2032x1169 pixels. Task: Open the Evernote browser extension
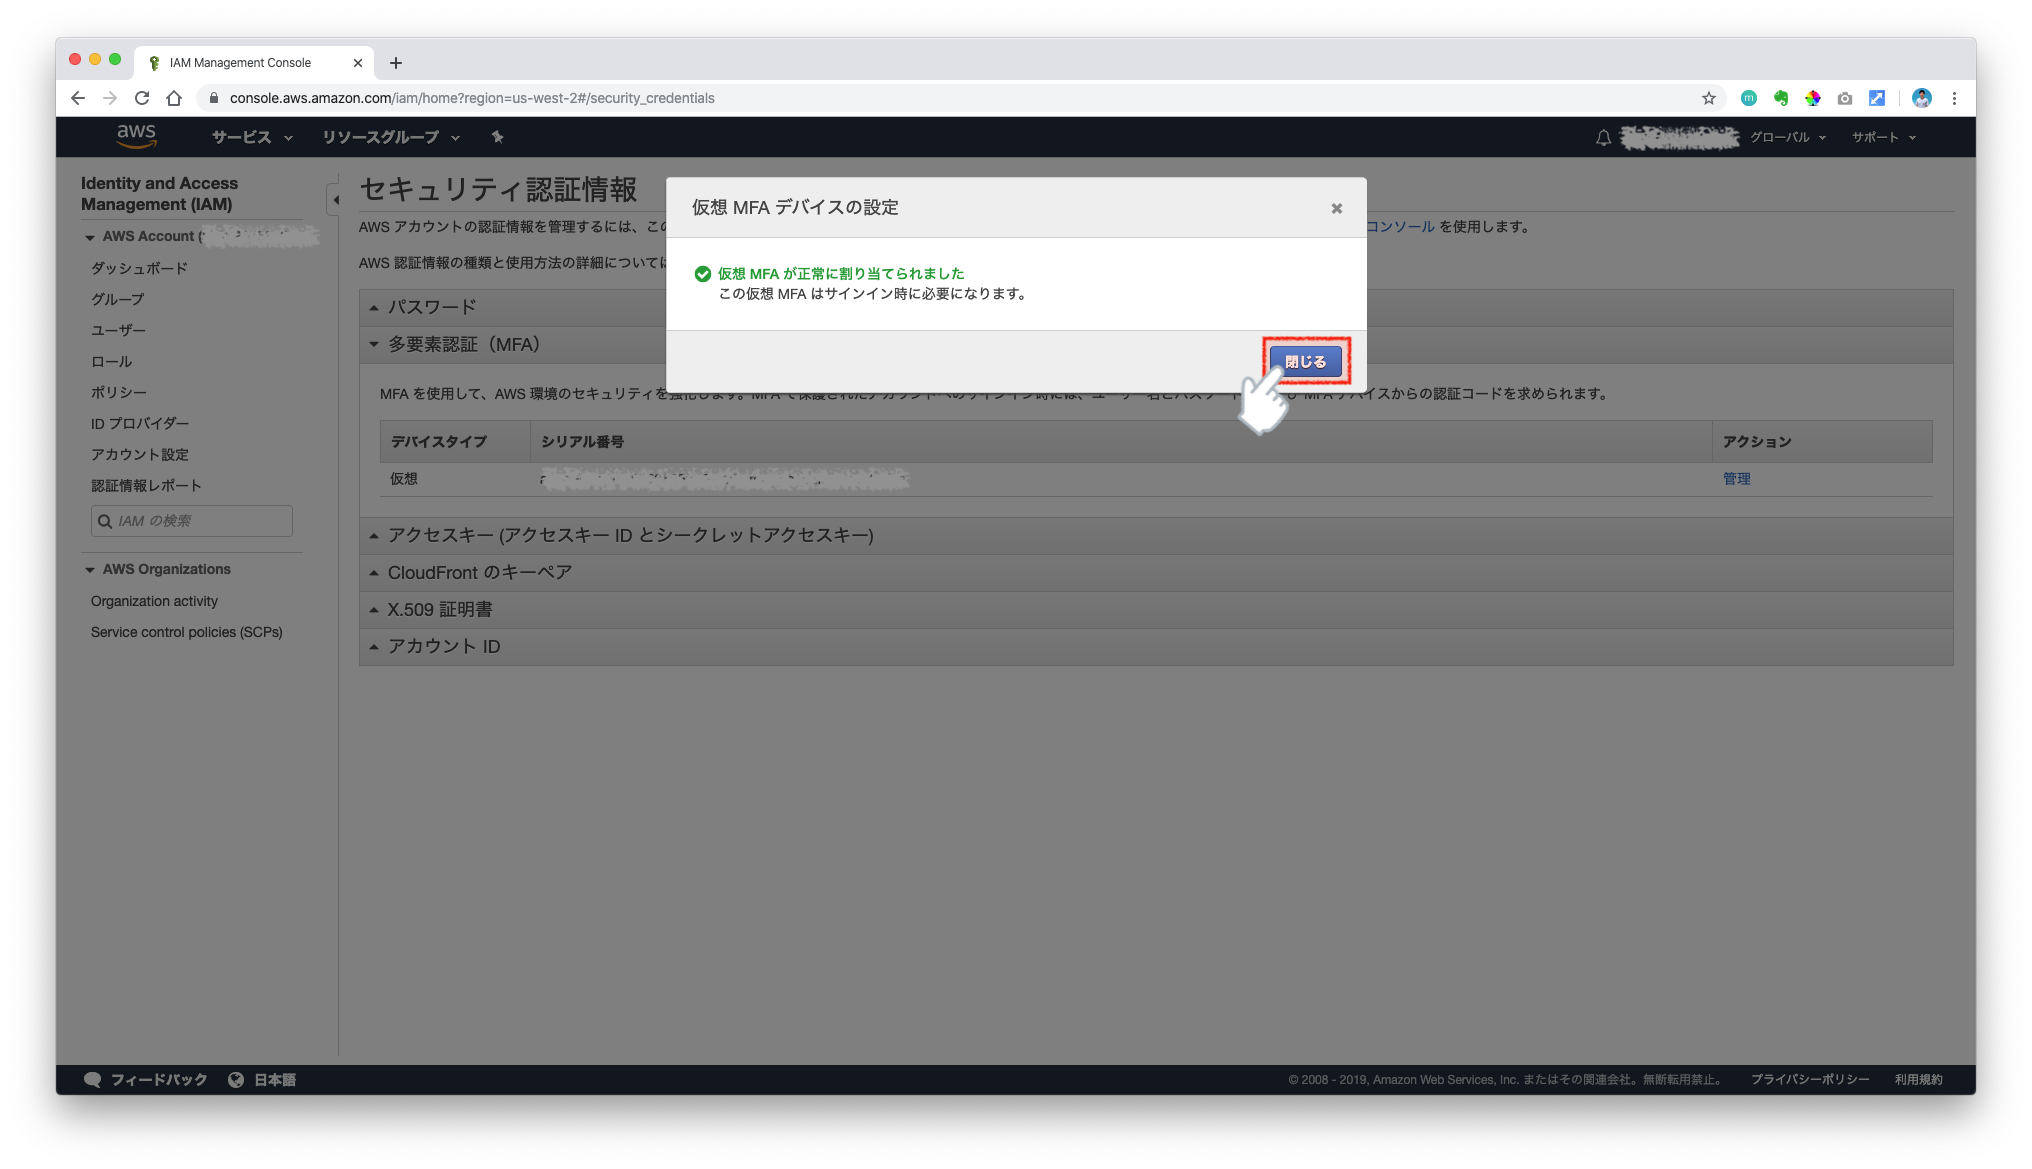click(1781, 98)
